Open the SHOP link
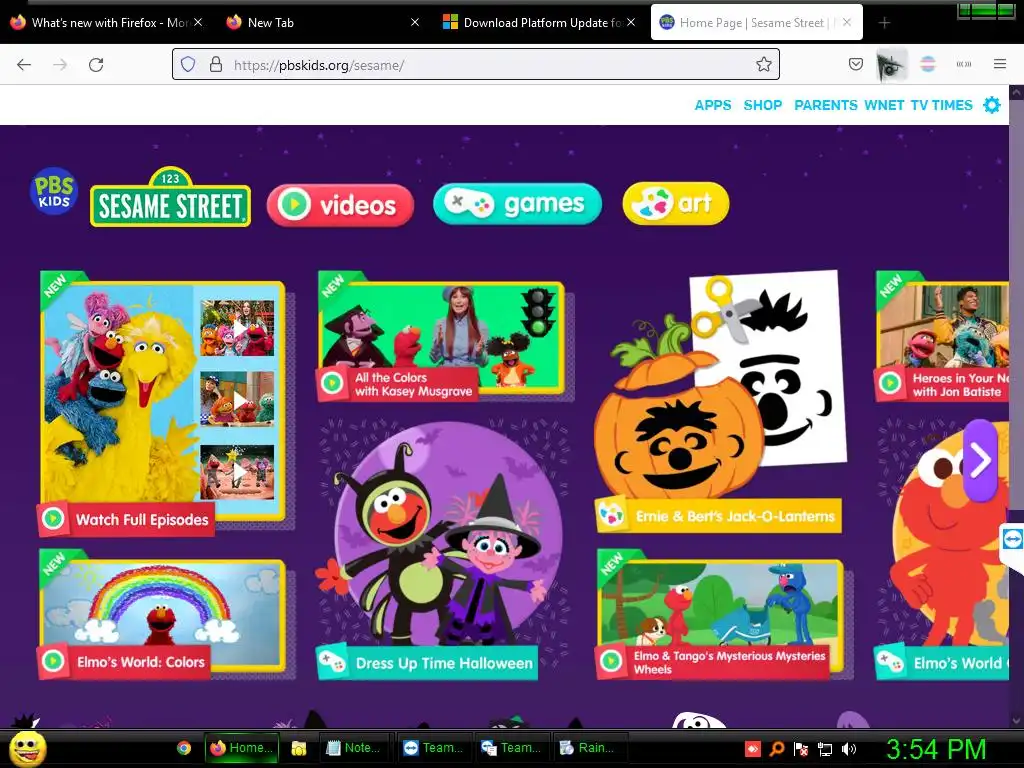 (762, 105)
